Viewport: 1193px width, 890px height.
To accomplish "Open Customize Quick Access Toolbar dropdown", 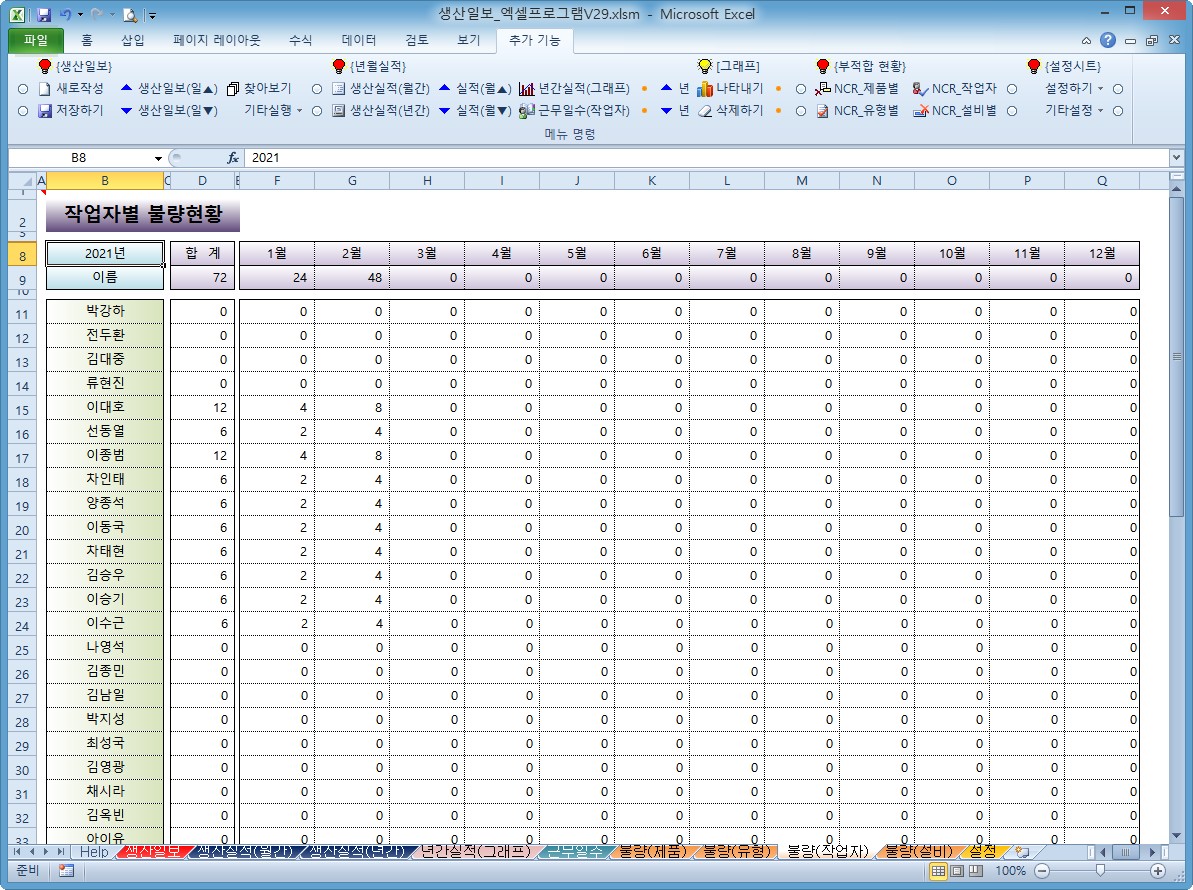I will pyautogui.click(x=152, y=15).
